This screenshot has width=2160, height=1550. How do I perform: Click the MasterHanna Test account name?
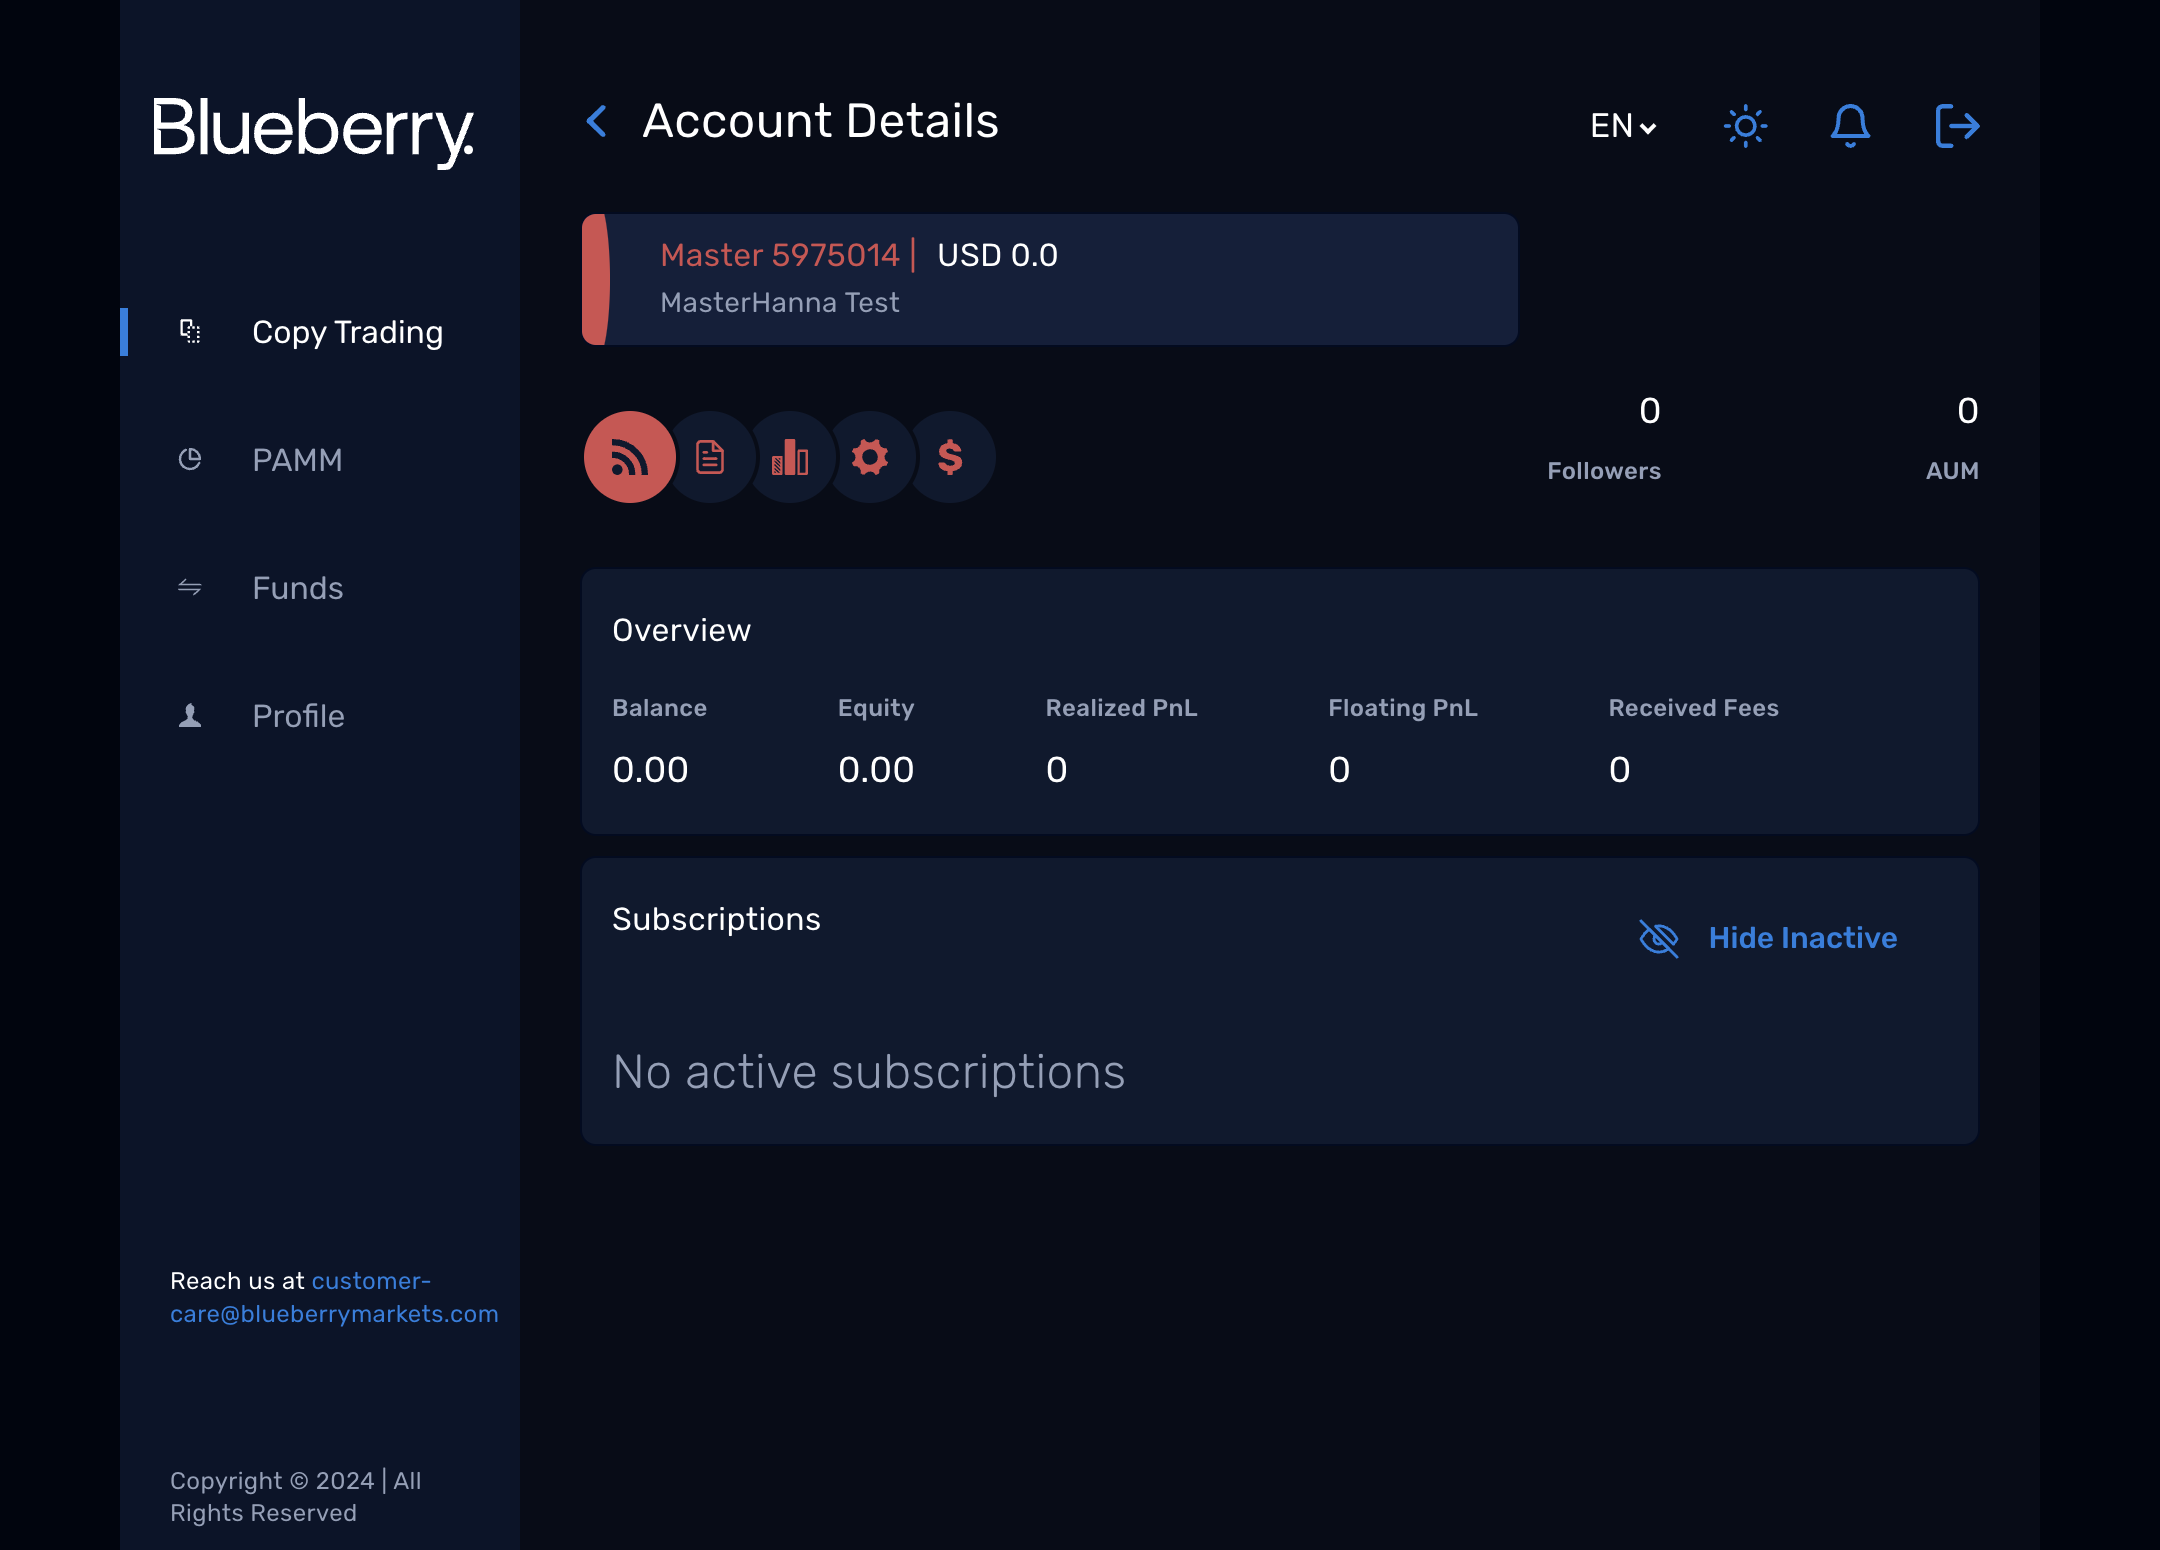coord(780,302)
